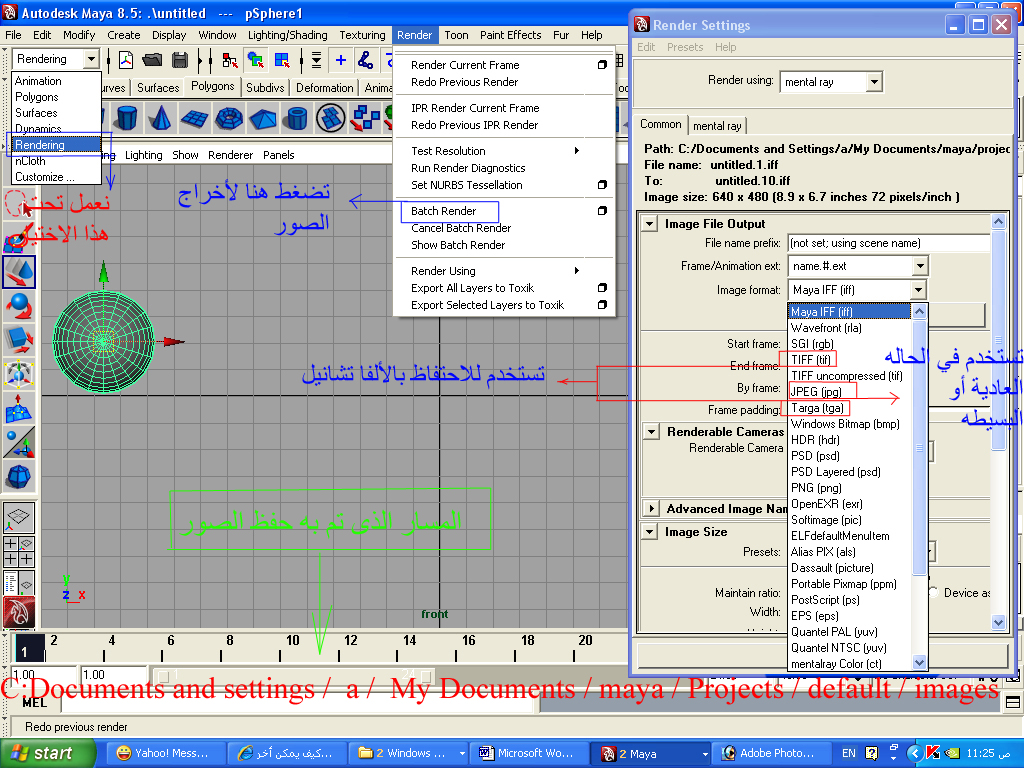Create a polygon pipe from the shelf
The image size is (1024, 768).
tap(297, 118)
